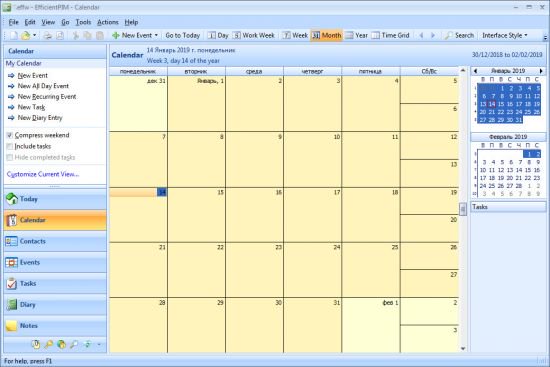Open the Edit menu
Screen dimensions: 550x367
click(30, 22)
